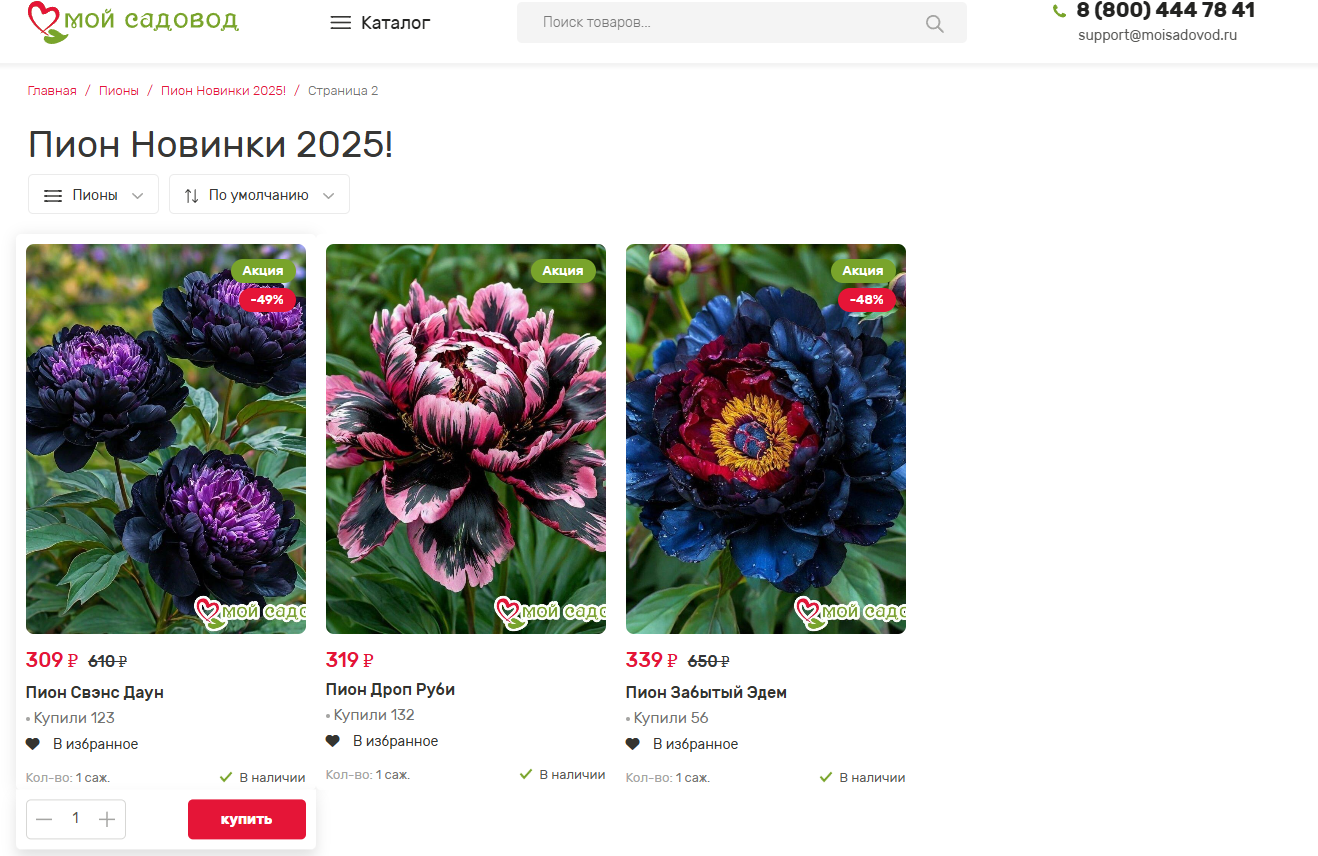The image size is (1318, 856).
Task: Click the plus quantity icon
Action: point(107,820)
